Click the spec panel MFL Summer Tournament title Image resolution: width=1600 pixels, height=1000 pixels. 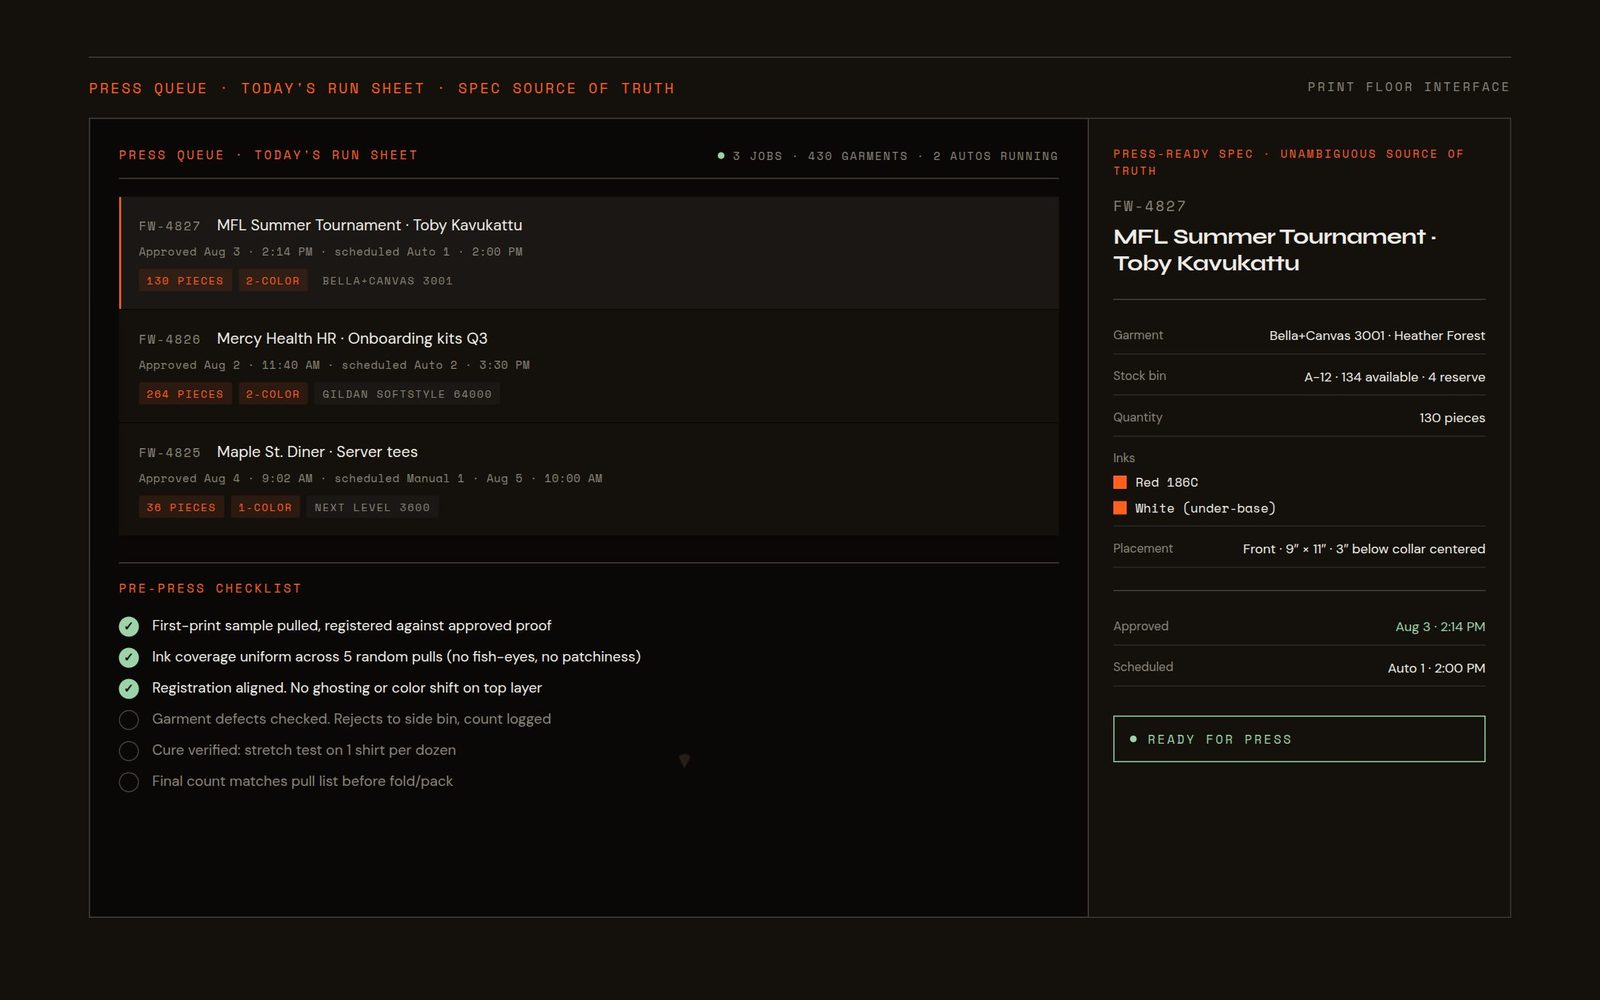tap(1274, 250)
